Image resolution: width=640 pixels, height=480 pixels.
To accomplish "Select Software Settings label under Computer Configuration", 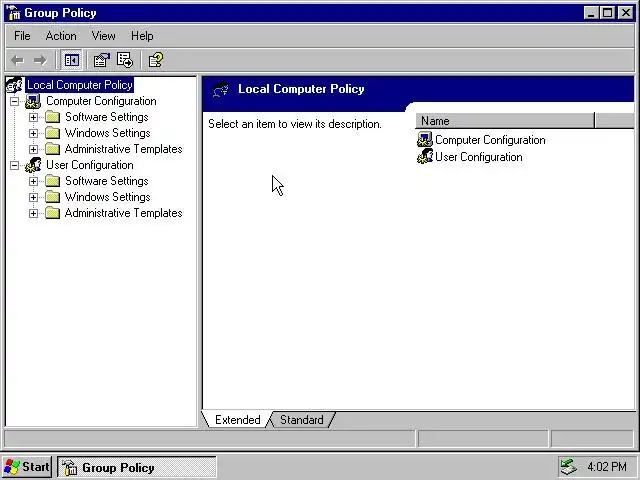I will click(x=107, y=117).
